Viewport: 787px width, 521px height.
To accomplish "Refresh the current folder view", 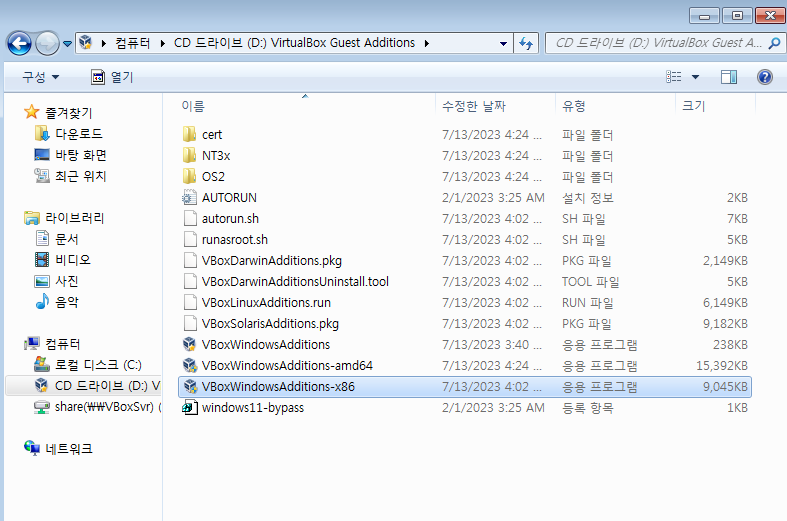I will 526,44.
